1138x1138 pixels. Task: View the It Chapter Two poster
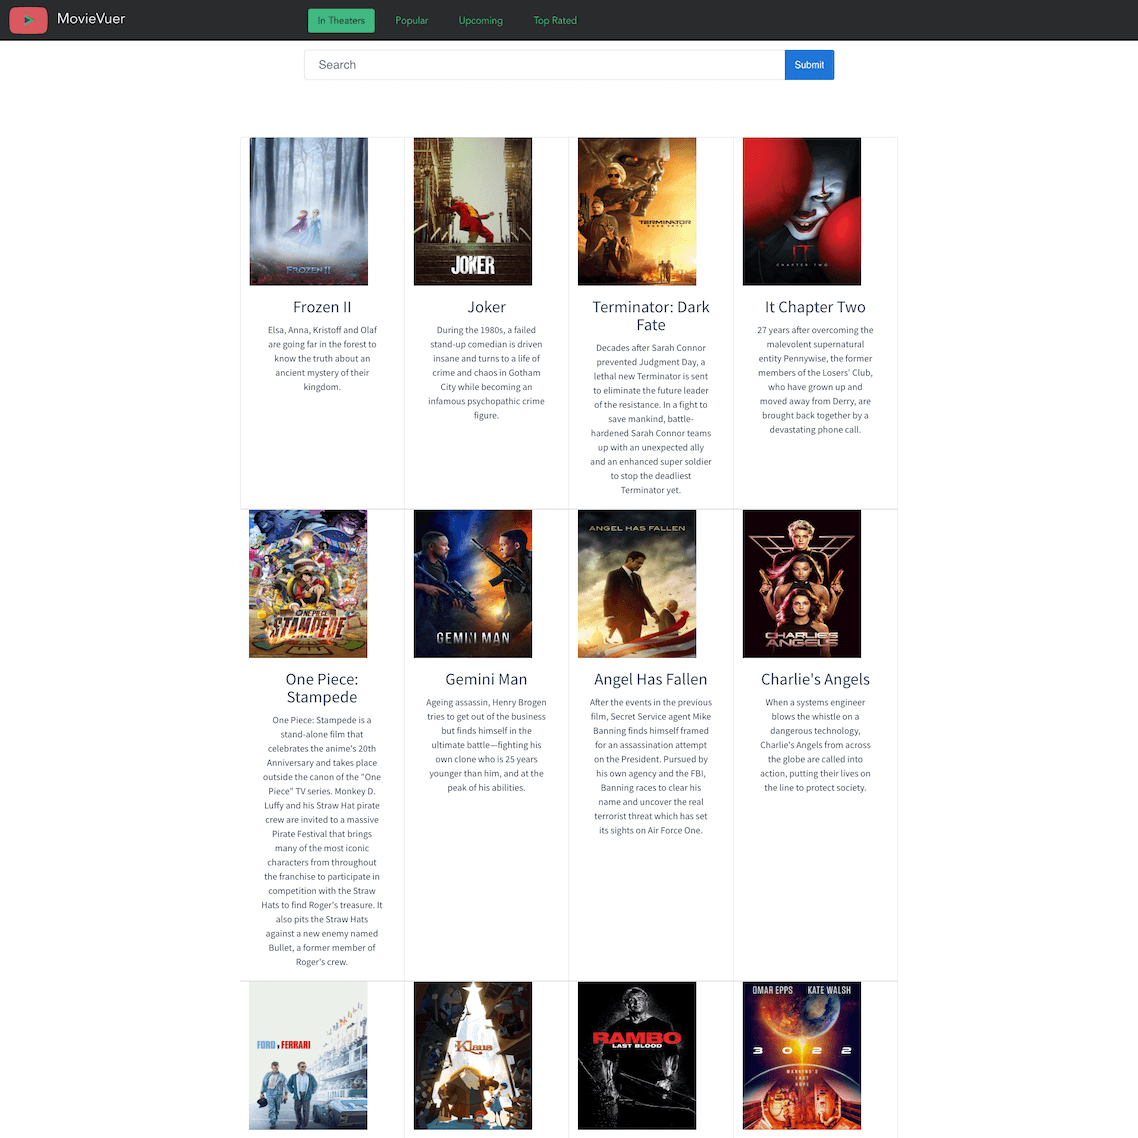(802, 211)
